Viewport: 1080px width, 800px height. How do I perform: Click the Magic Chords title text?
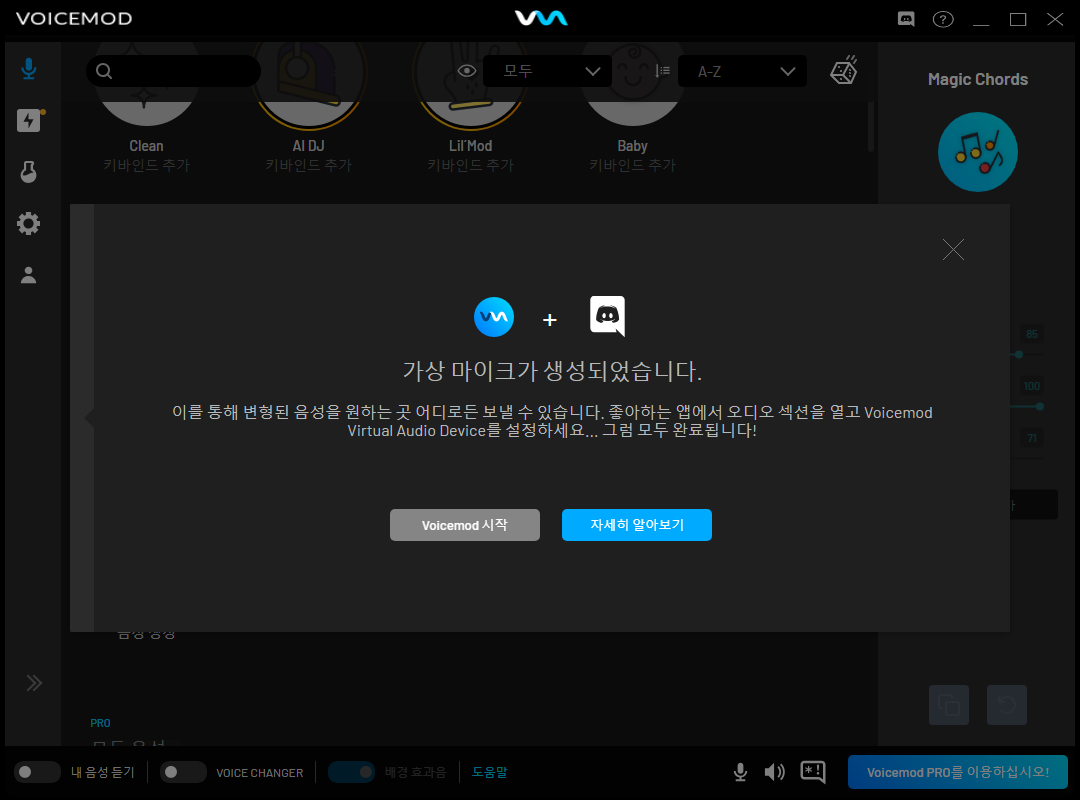(x=977, y=79)
